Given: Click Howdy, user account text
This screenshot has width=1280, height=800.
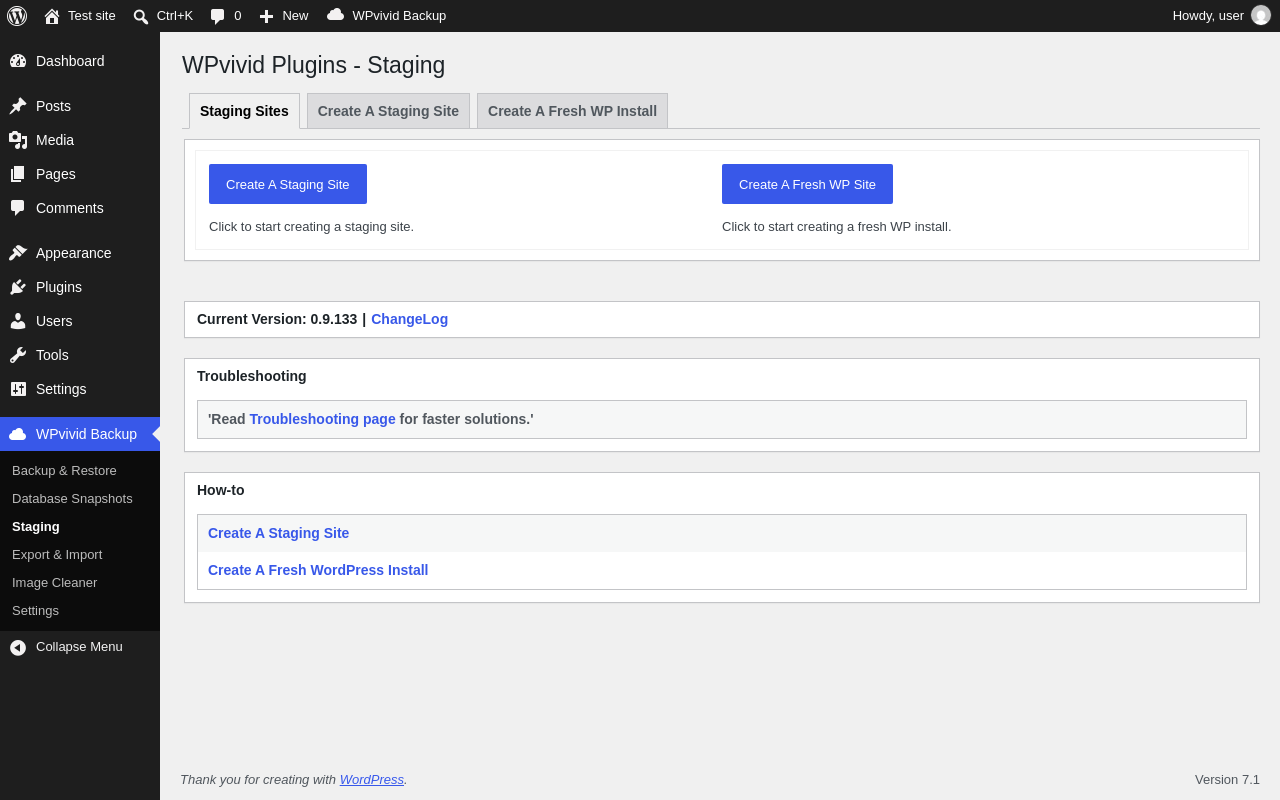Looking at the screenshot, I should 1208,16.
